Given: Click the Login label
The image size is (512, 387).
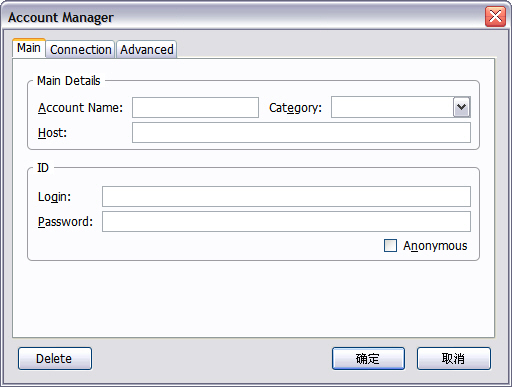Looking at the screenshot, I should click(x=54, y=197).
